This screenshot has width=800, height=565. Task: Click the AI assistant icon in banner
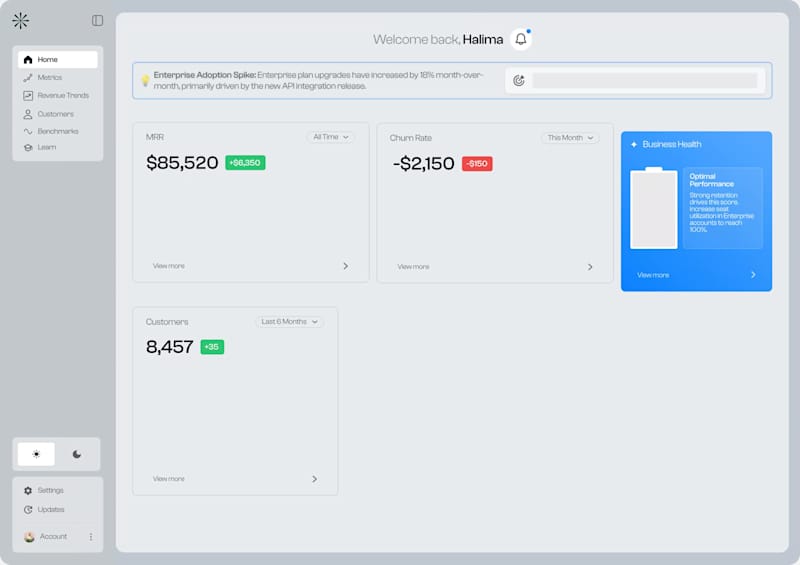click(519, 81)
